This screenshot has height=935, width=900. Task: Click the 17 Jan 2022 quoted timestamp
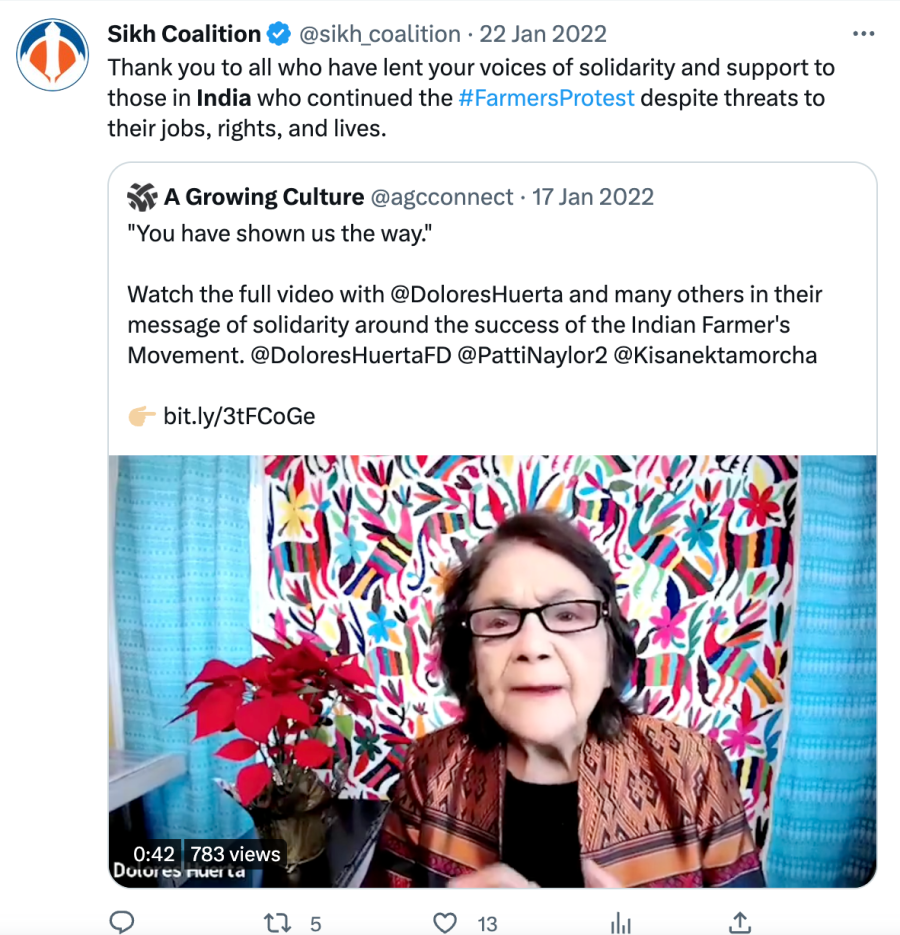(x=592, y=197)
